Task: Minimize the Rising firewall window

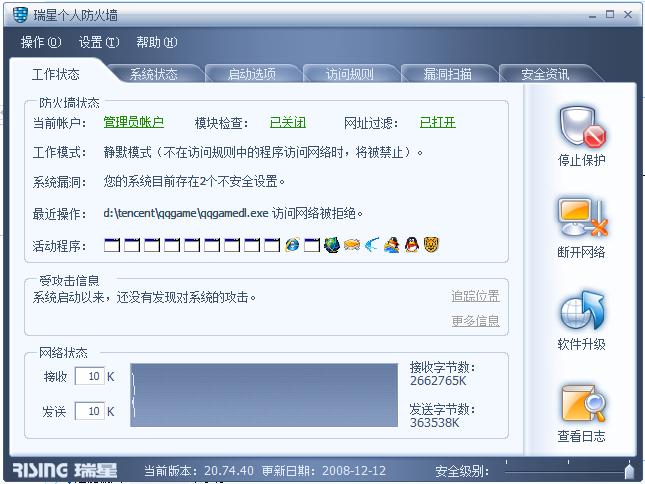Action: pos(592,16)
